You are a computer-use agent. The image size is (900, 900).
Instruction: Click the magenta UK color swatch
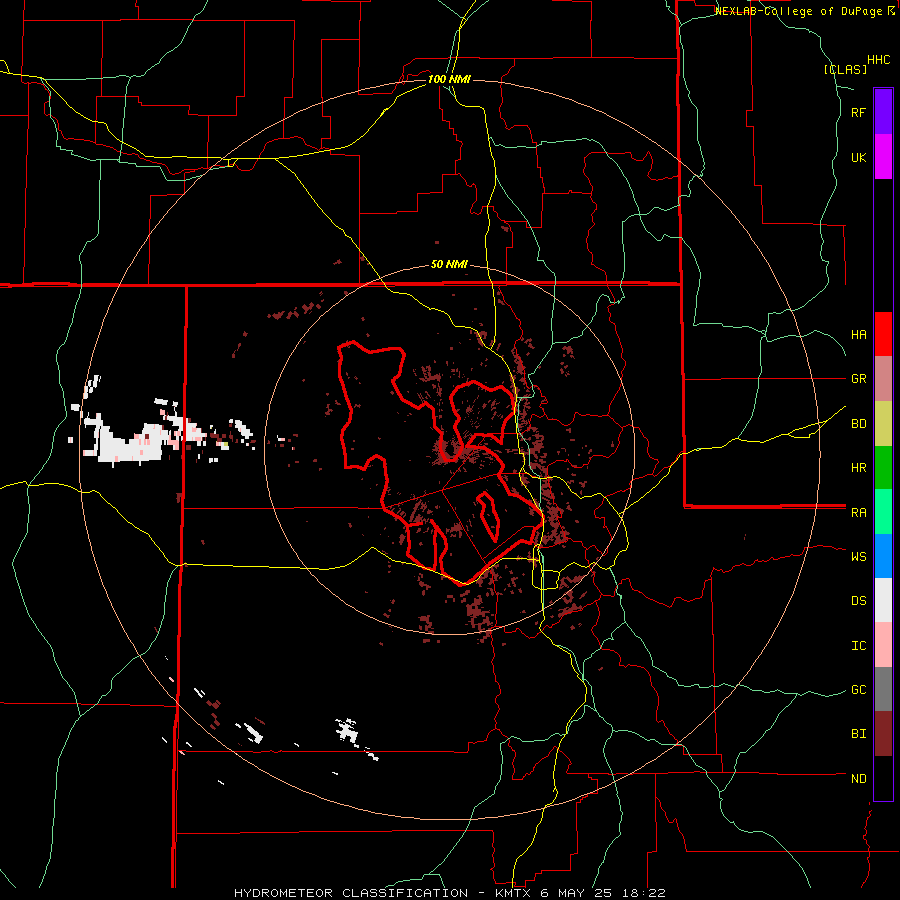[x=883, y=157]
